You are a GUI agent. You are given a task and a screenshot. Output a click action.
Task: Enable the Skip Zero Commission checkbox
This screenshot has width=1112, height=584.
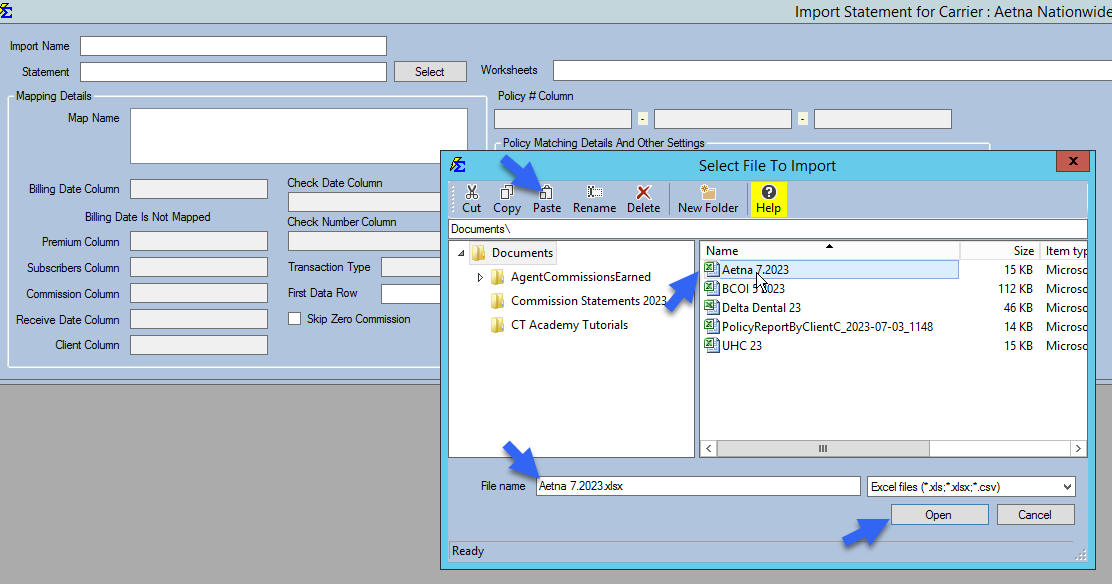pos(295,318)
